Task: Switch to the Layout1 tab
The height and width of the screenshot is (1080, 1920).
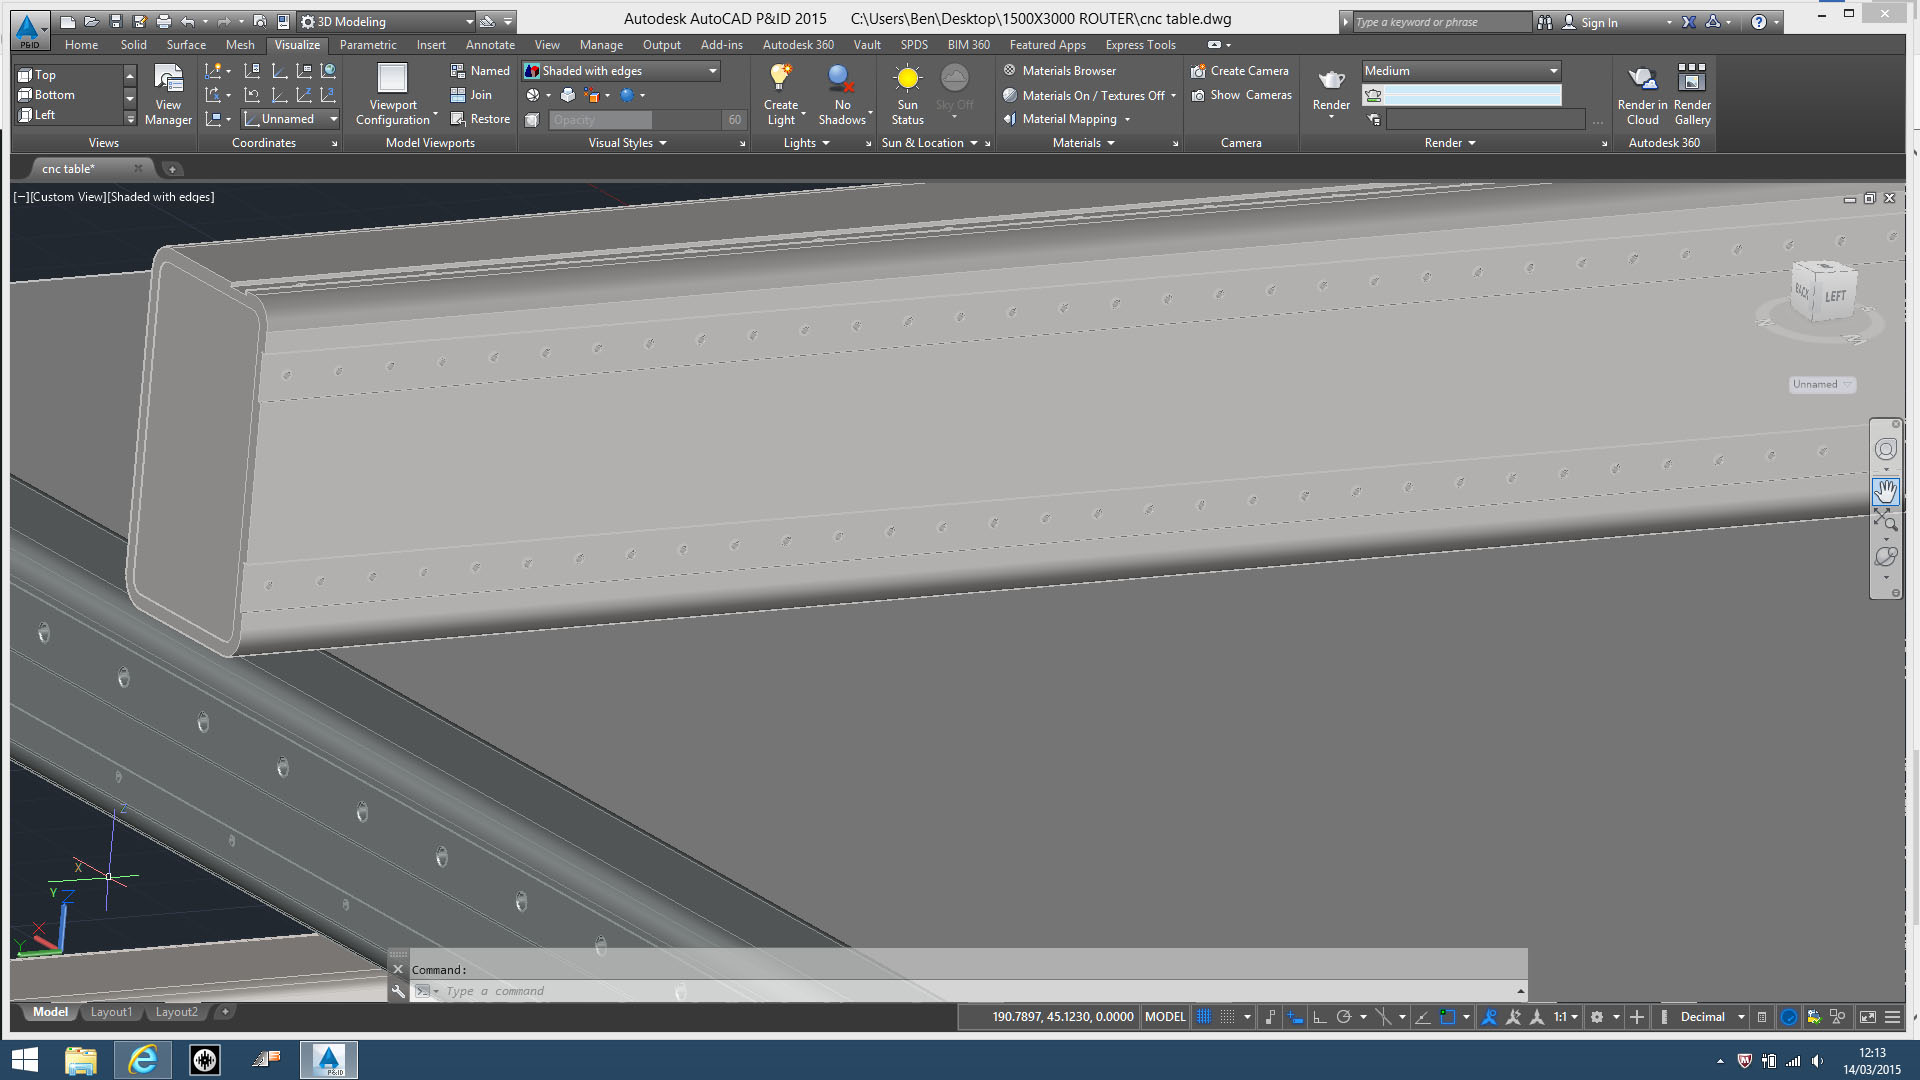Action: [111, 1012]
